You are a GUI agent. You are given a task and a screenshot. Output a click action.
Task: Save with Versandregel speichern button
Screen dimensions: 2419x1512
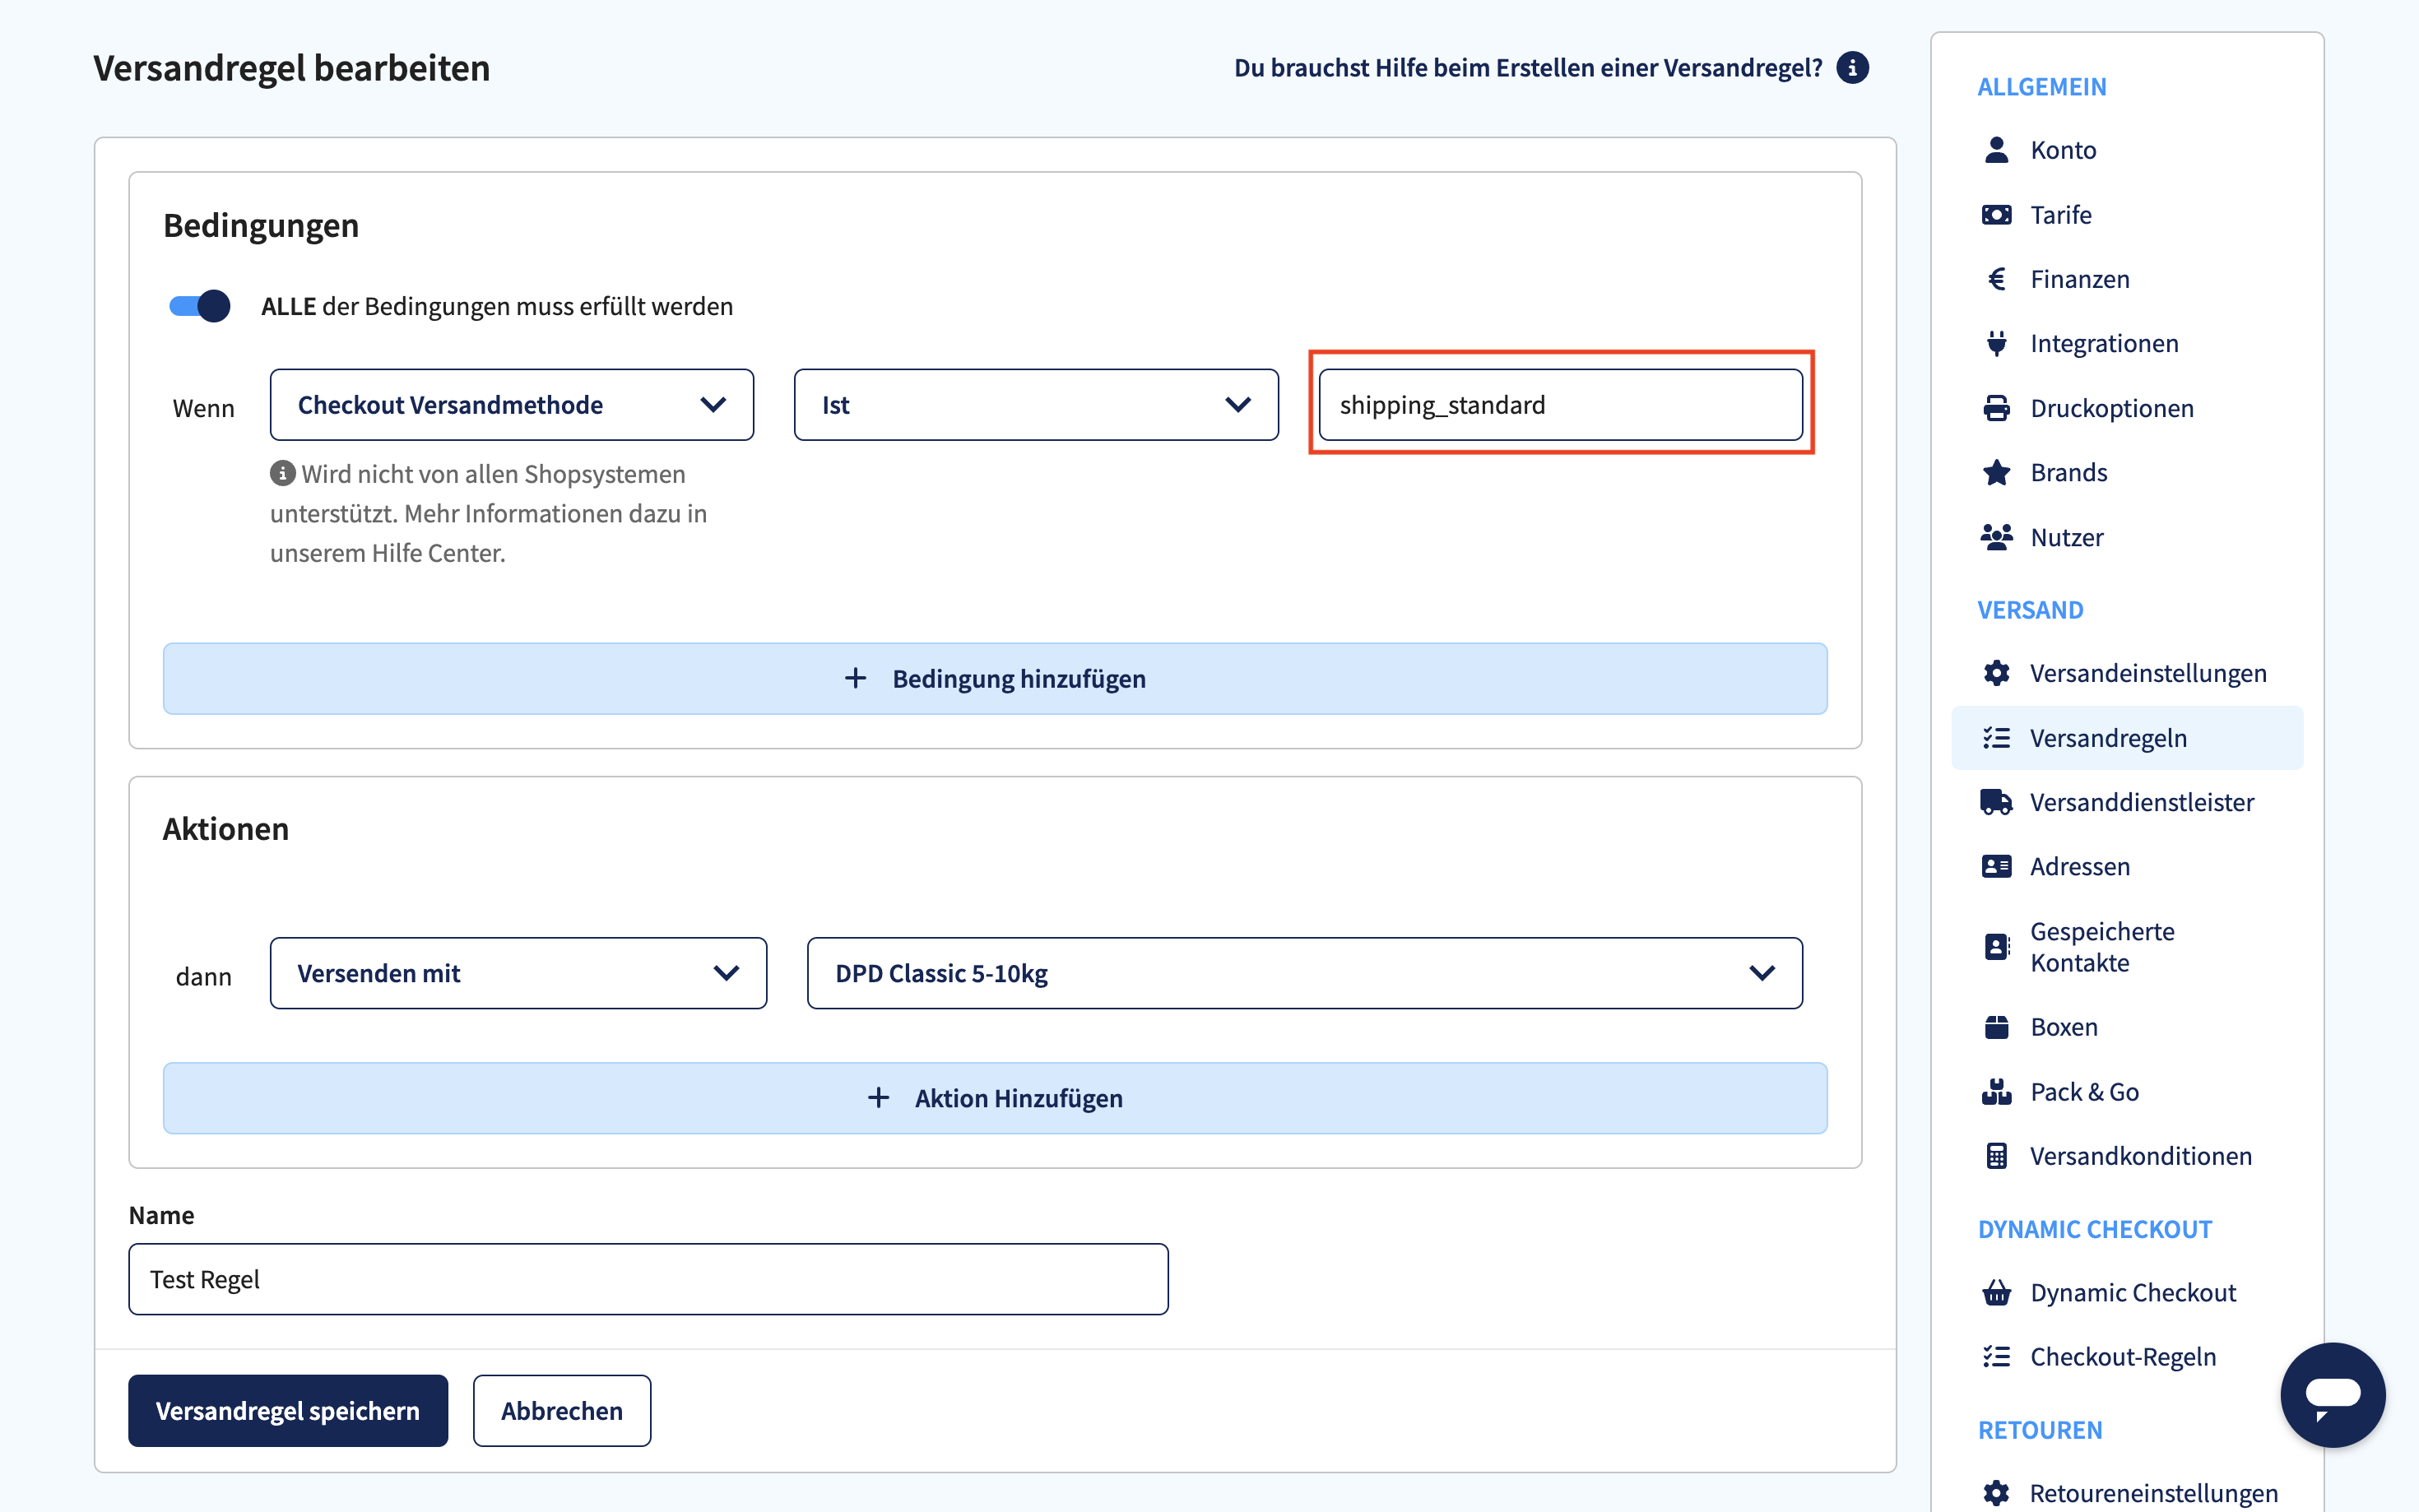pos(287,1410)
